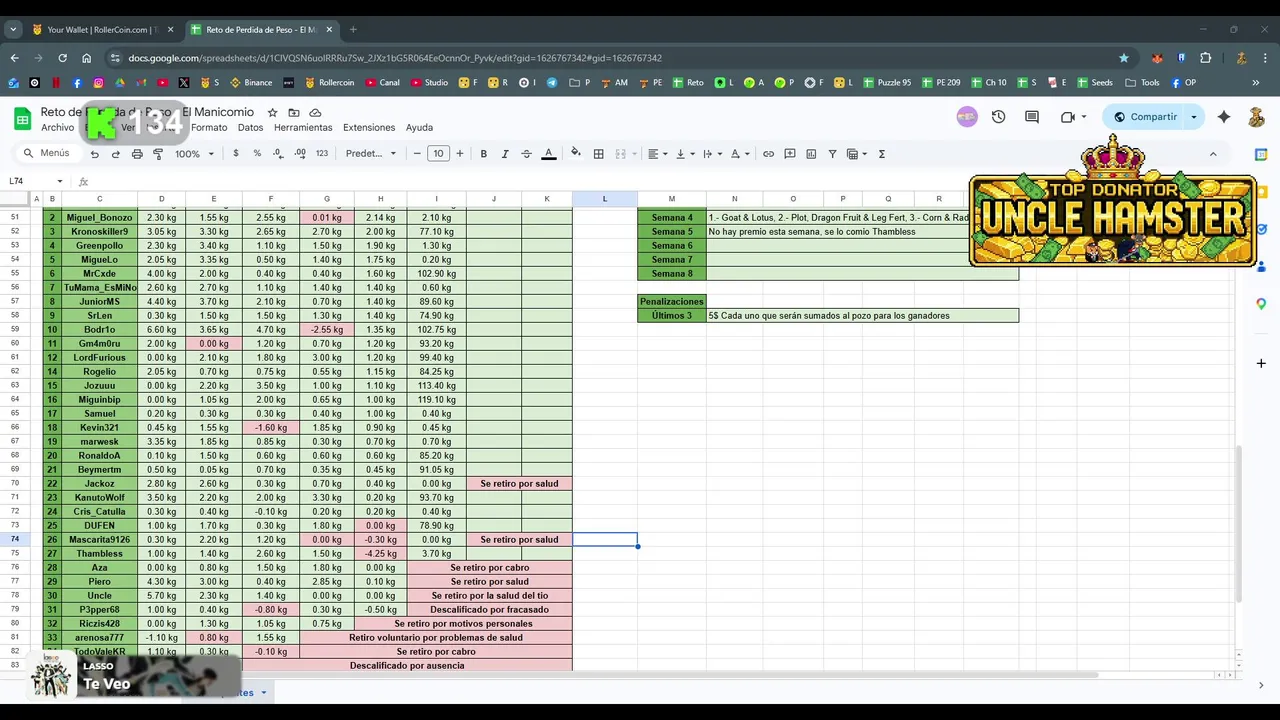Open the Ayuda menu
Viewport: 1280px width, 720px height.
pyautogui.click(x=419, y=128)
